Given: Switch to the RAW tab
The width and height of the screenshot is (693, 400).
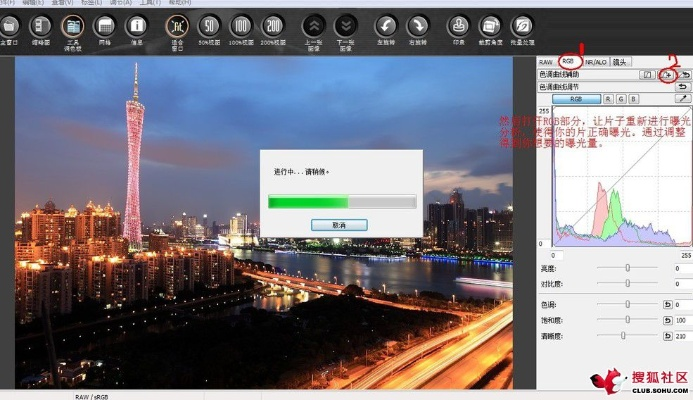Looking at the screenshot, I should [x=546, y=62].
